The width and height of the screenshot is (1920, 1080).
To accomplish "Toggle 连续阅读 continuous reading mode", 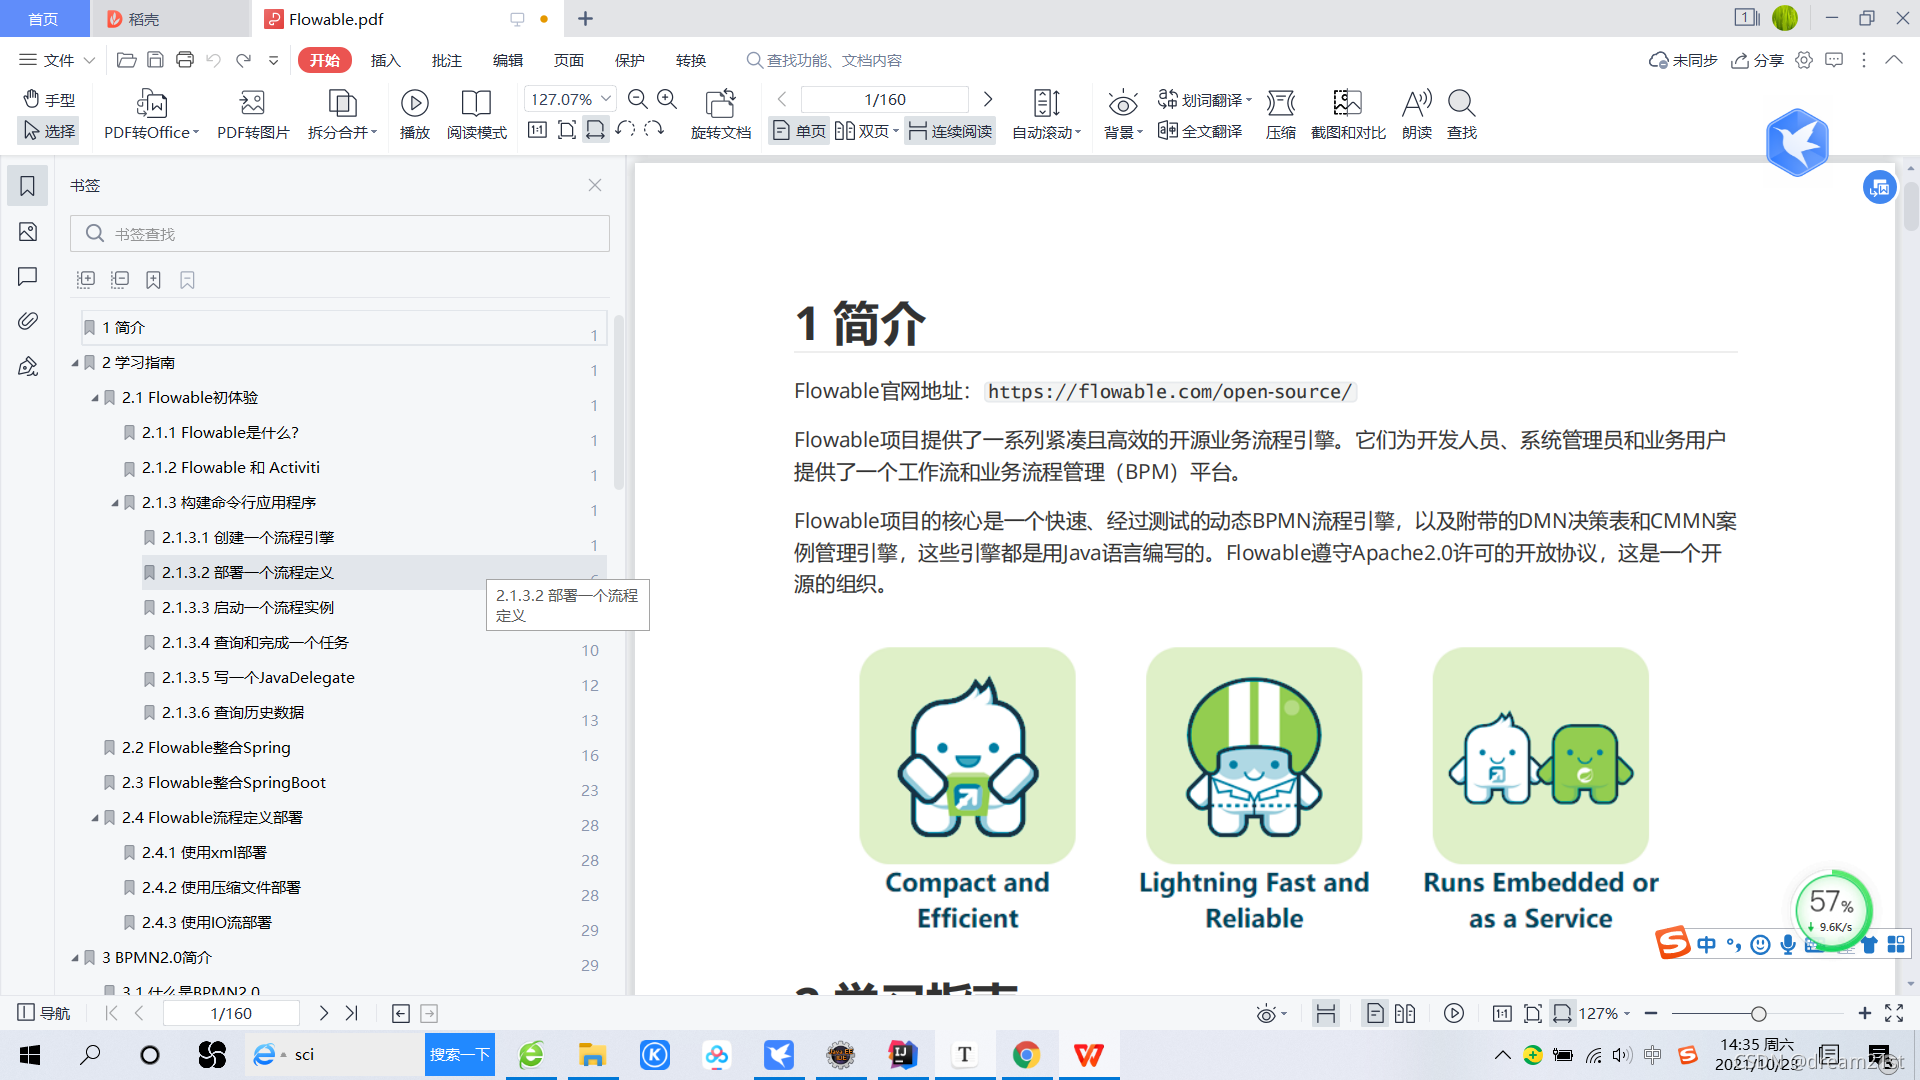I will [x=950, y=131].
